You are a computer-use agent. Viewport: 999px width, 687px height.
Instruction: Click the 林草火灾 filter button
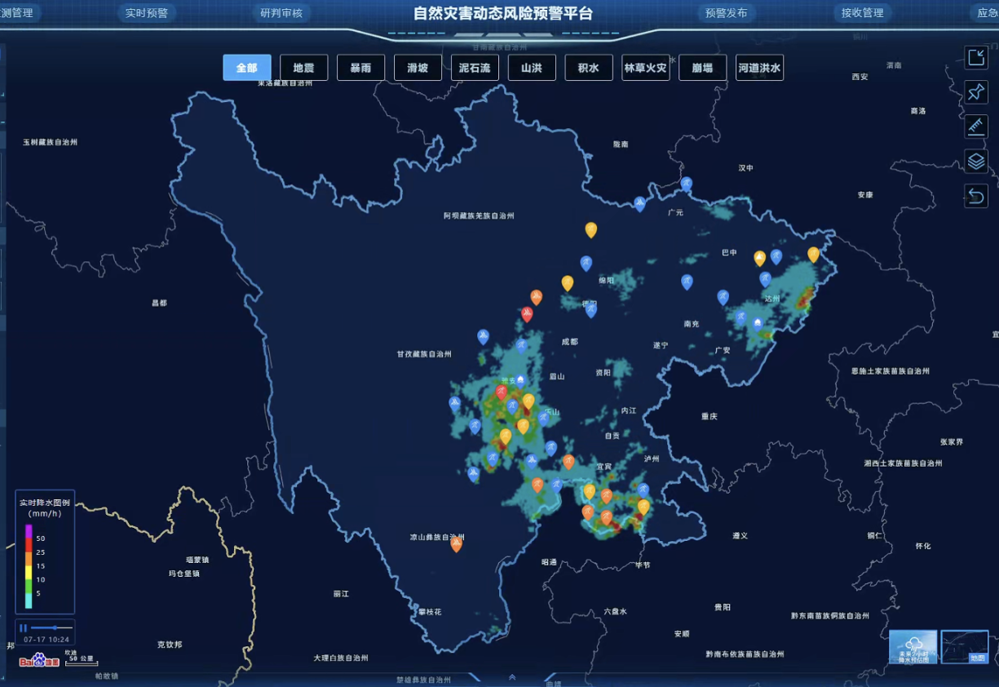tap(645, 68)
